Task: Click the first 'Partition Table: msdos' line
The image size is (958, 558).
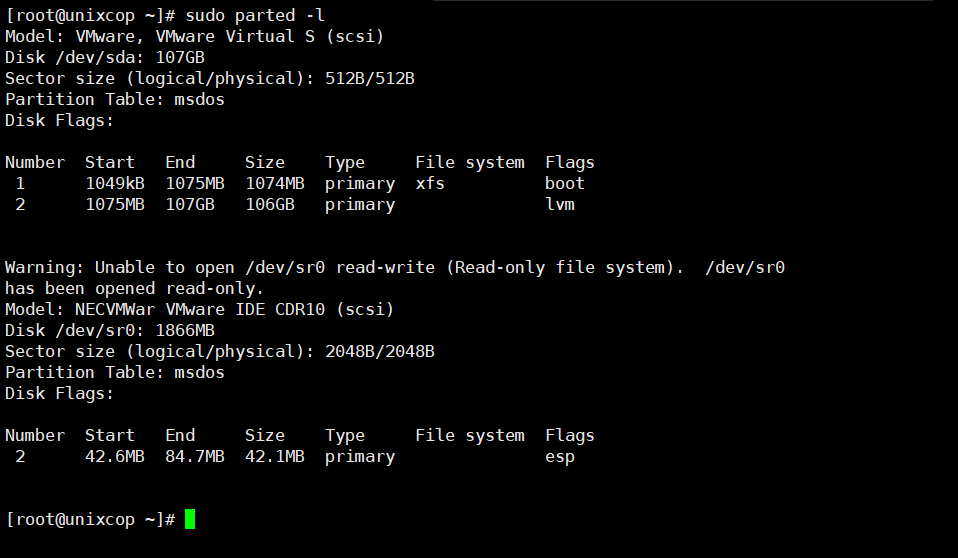Action: (115, 100)
